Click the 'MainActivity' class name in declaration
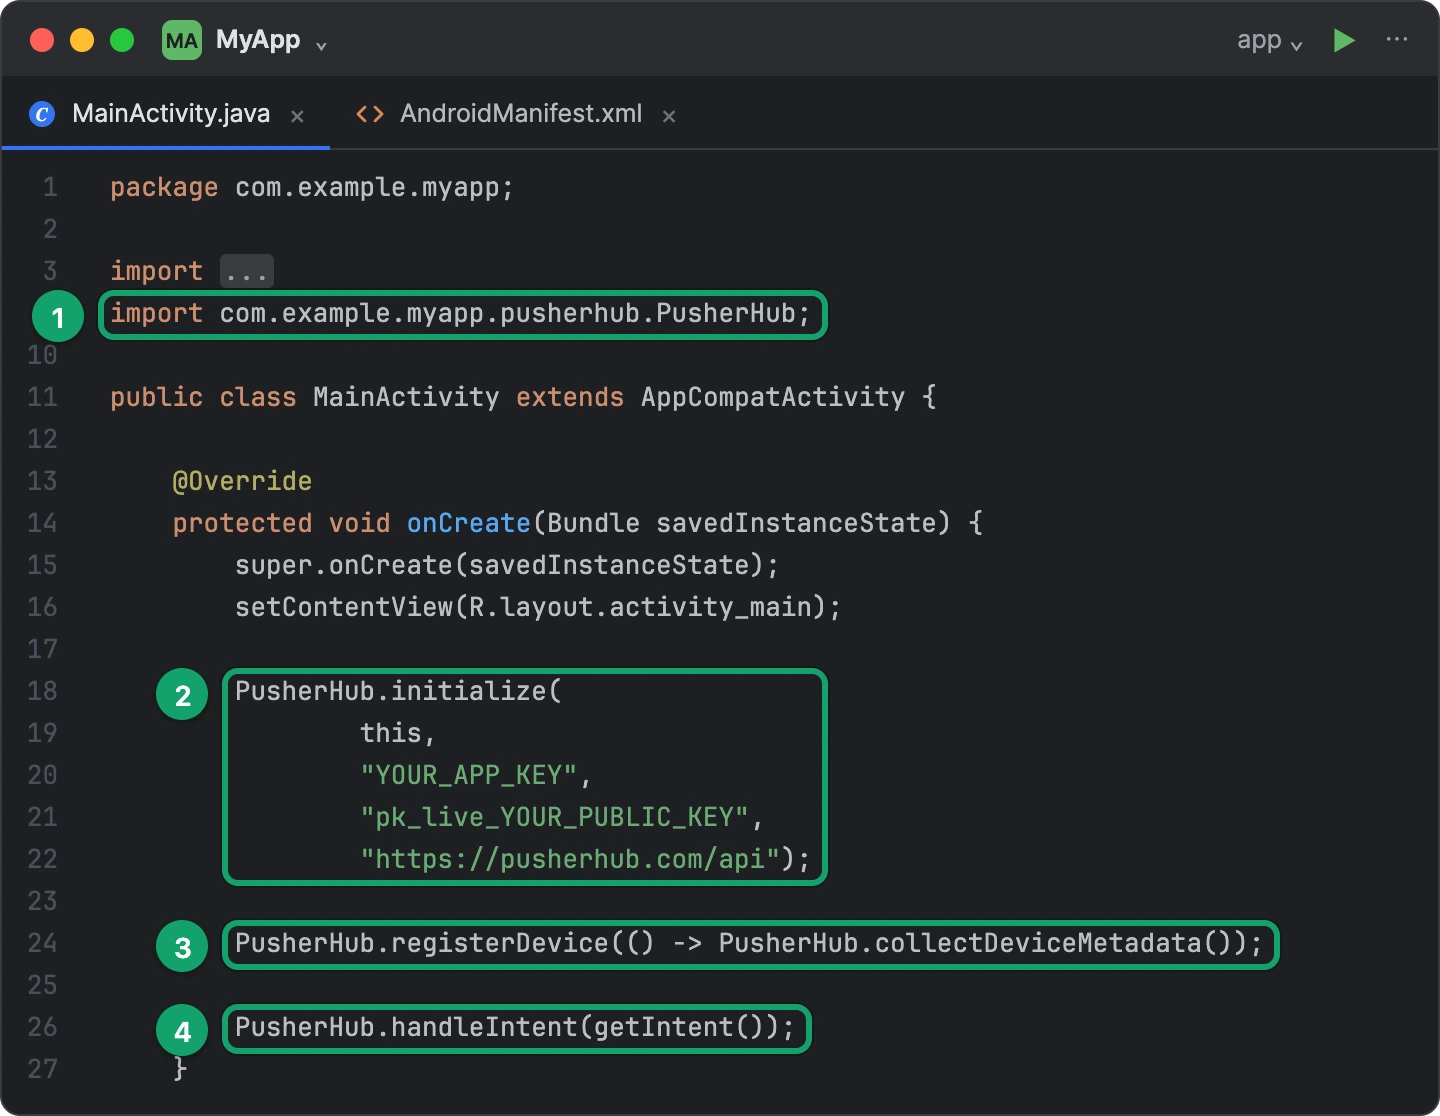 [x=406, y=397]
